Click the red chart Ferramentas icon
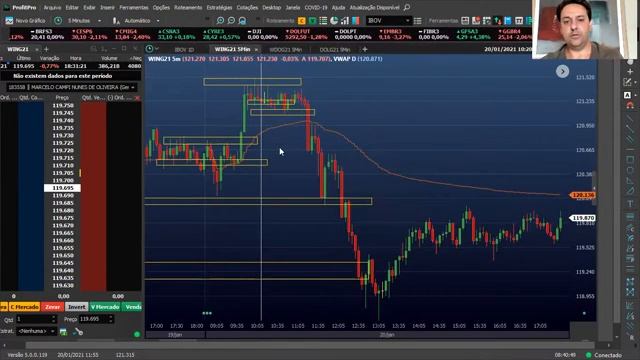The width and height of the screenshot is (640, 360). (476, 21)
